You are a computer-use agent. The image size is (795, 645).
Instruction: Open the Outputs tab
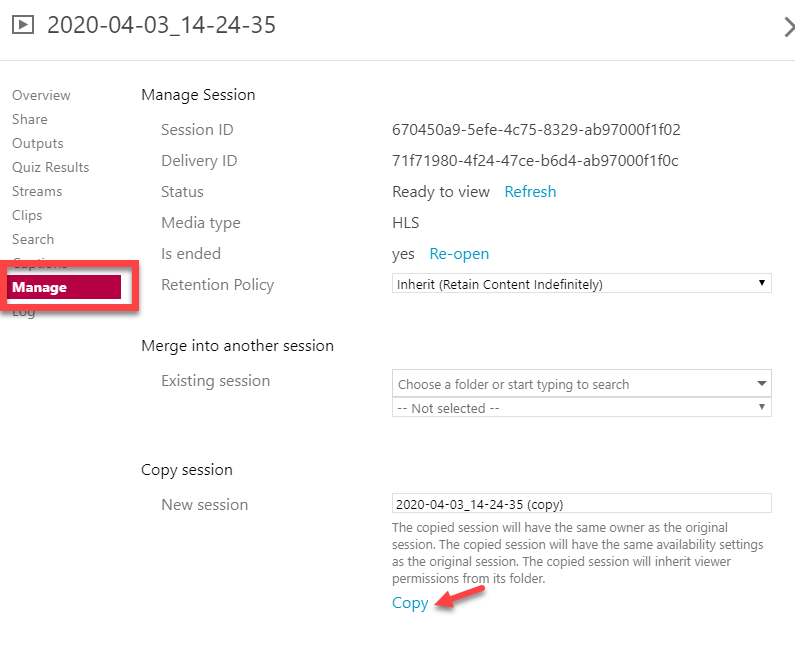coord(37,143)
